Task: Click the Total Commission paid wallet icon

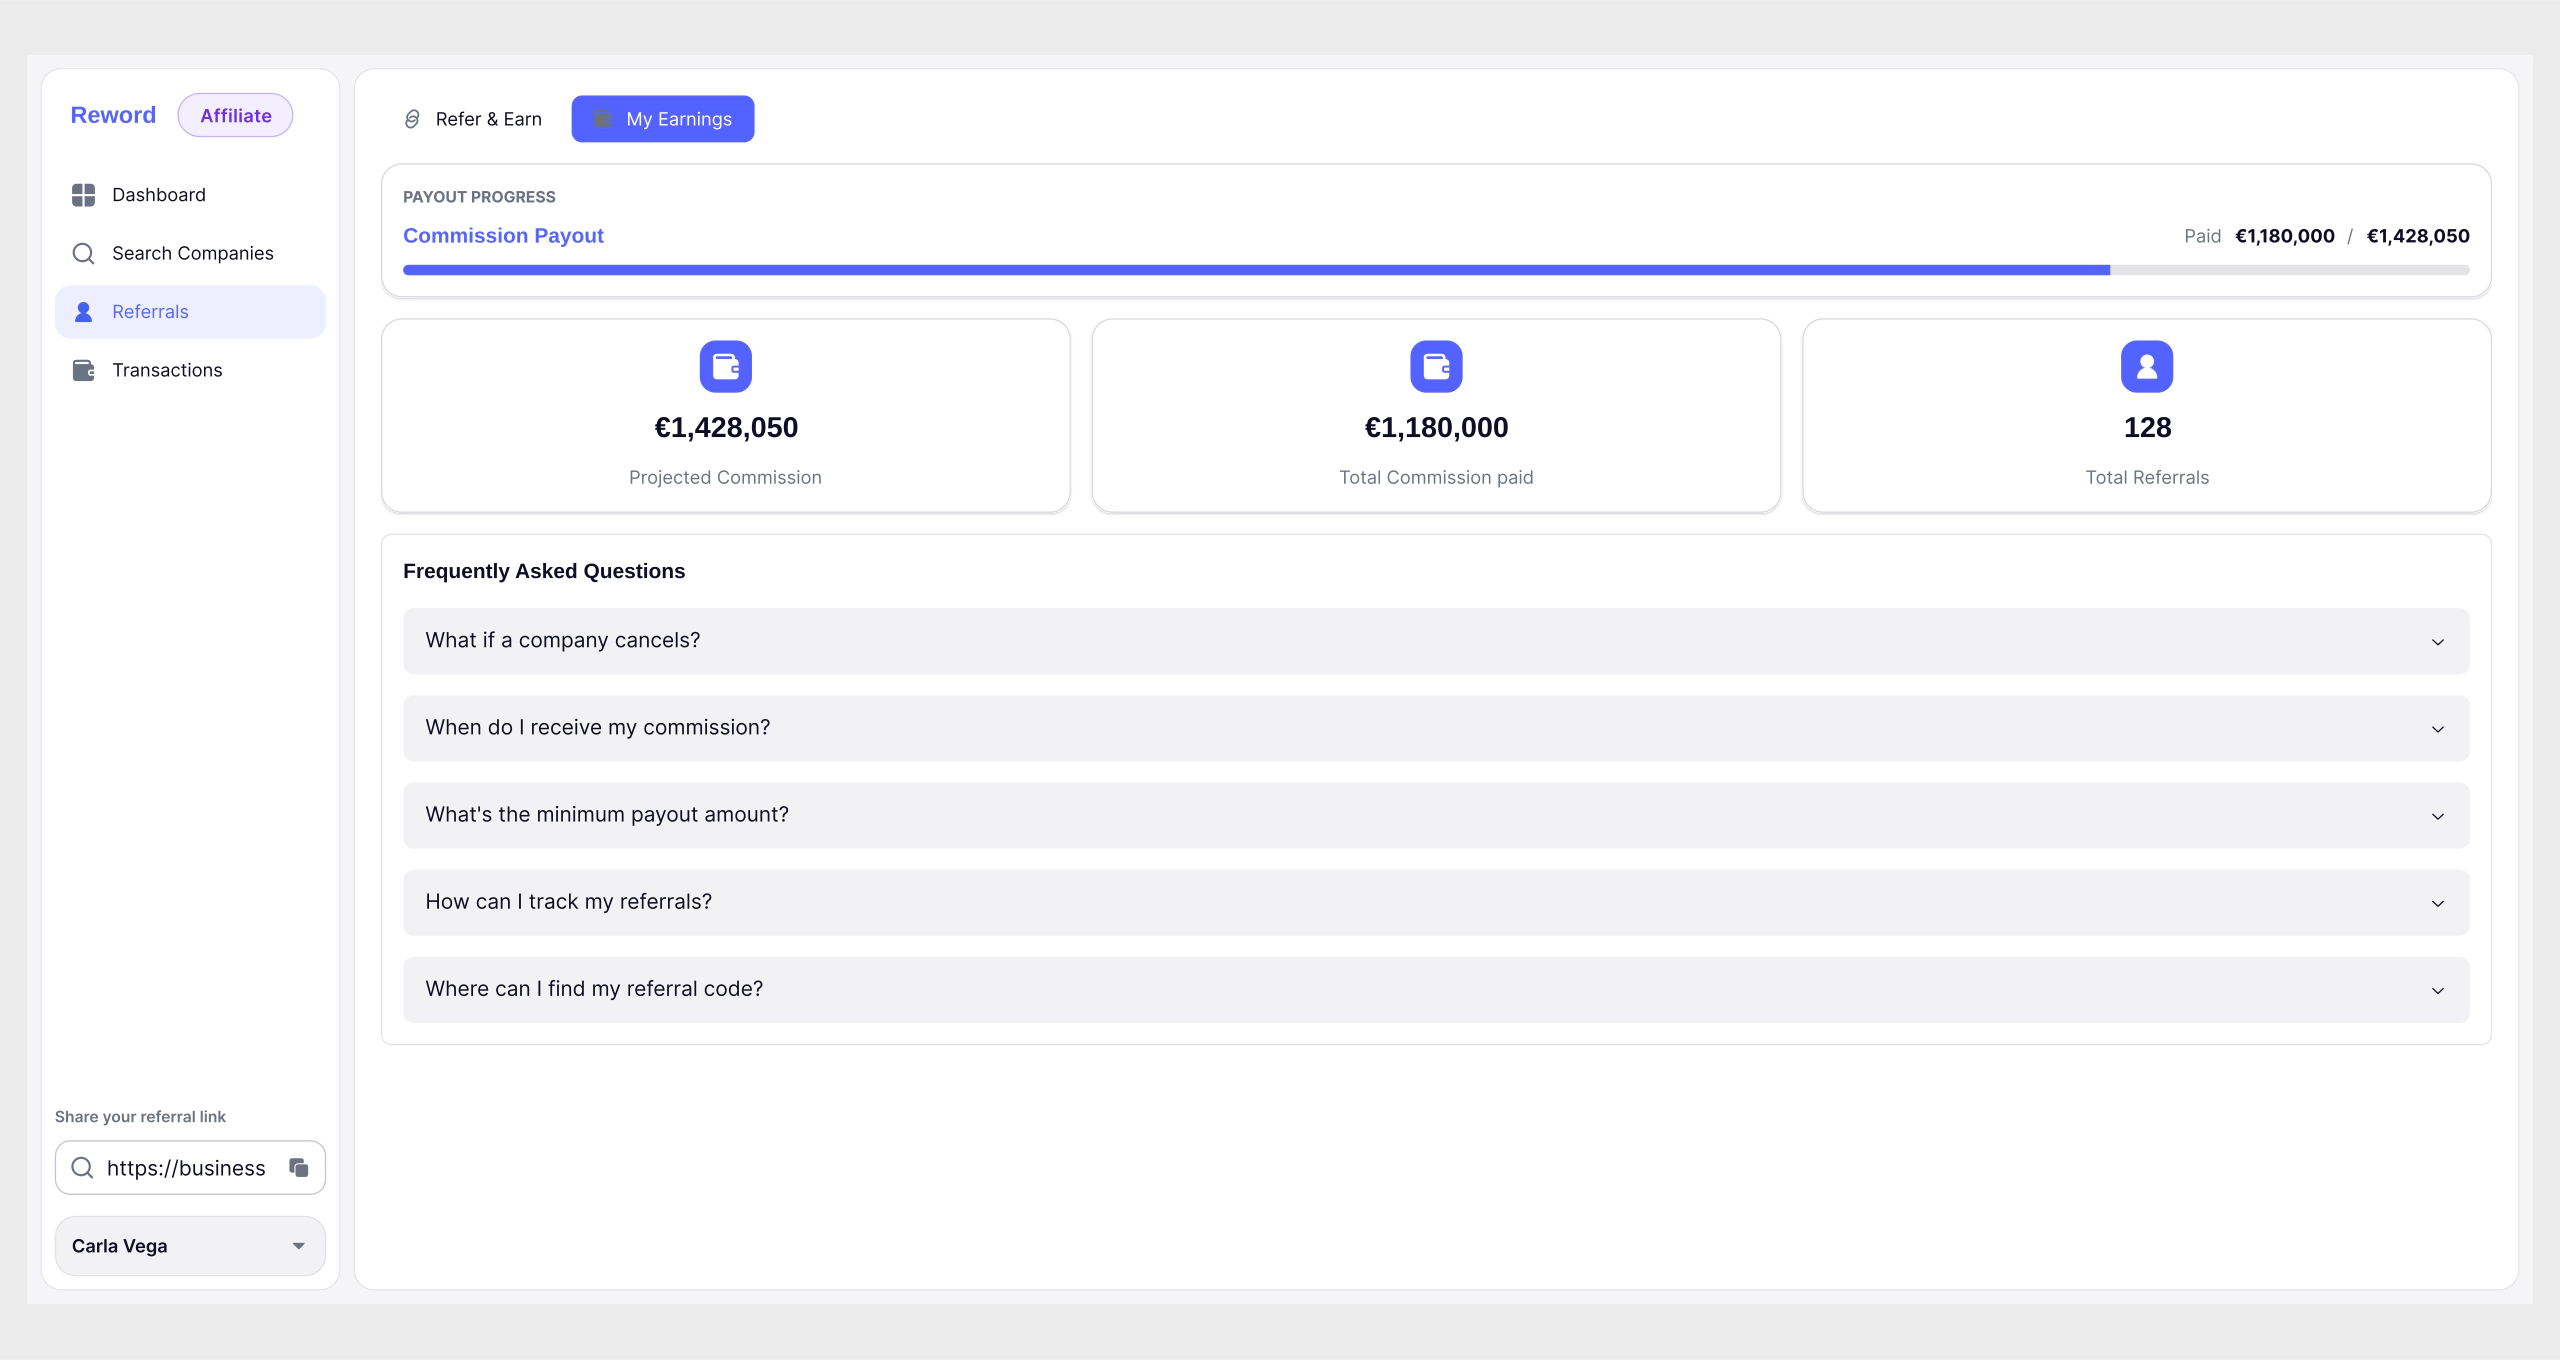Action: click(x=1436, y=367)
